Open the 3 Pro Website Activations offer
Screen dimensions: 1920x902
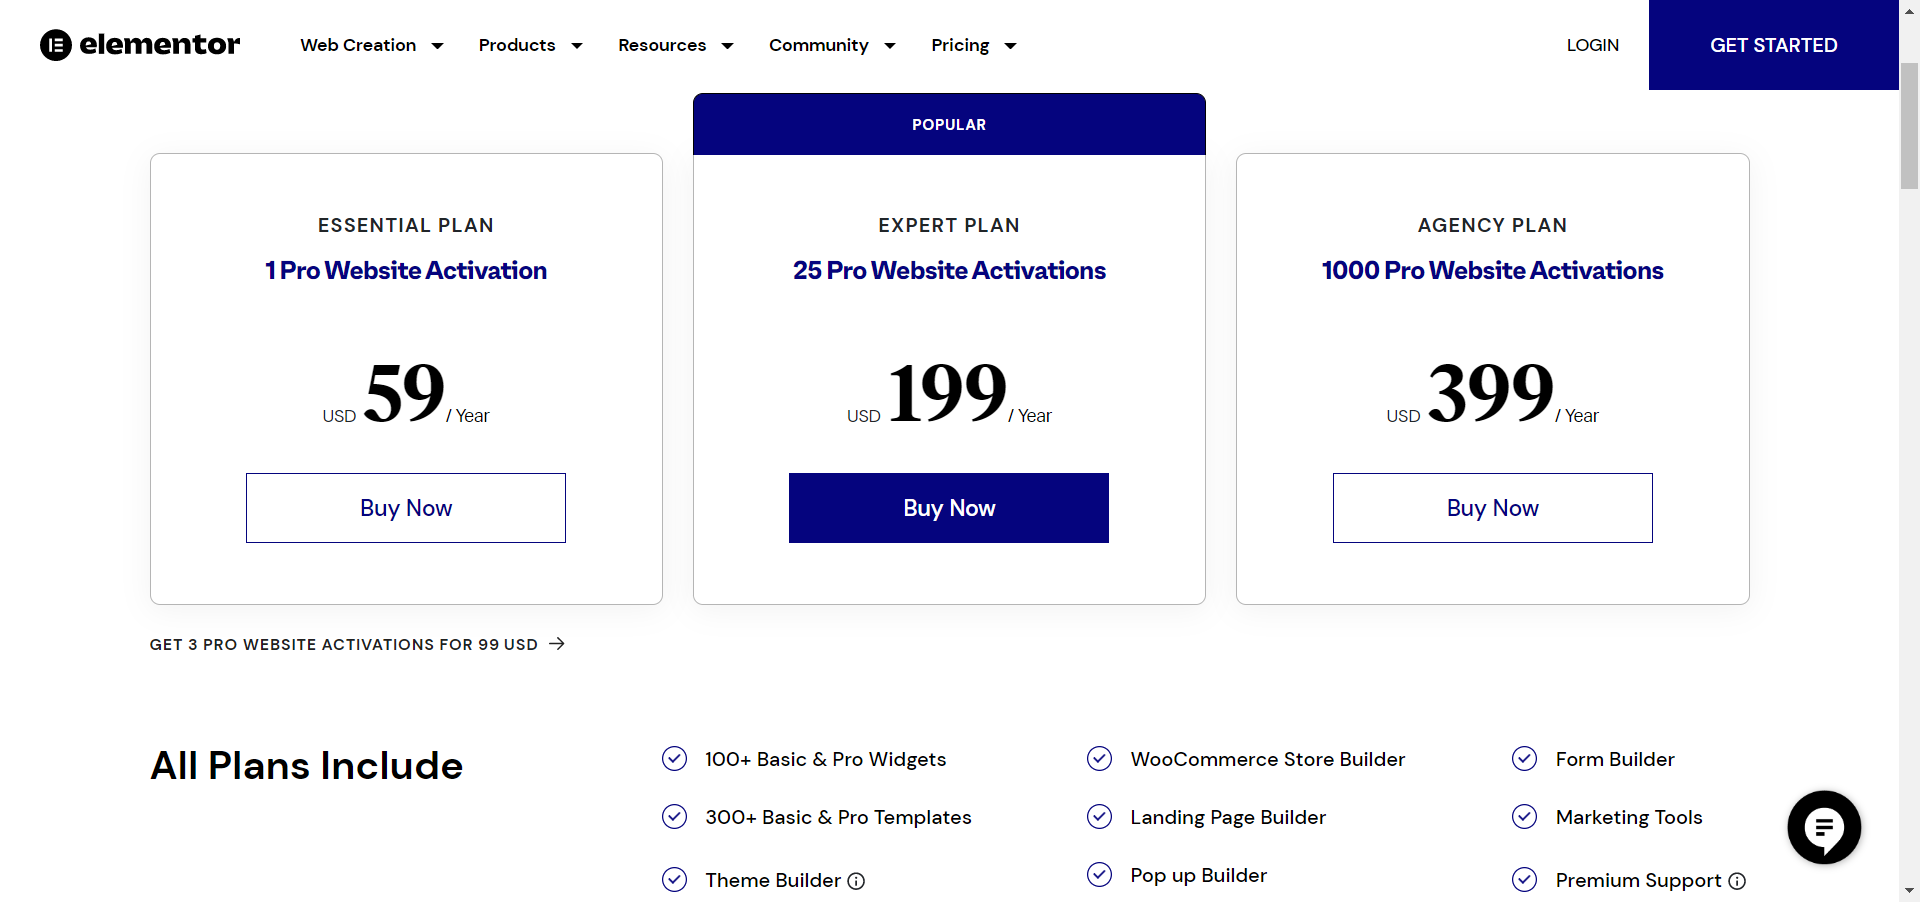(344, 644)
